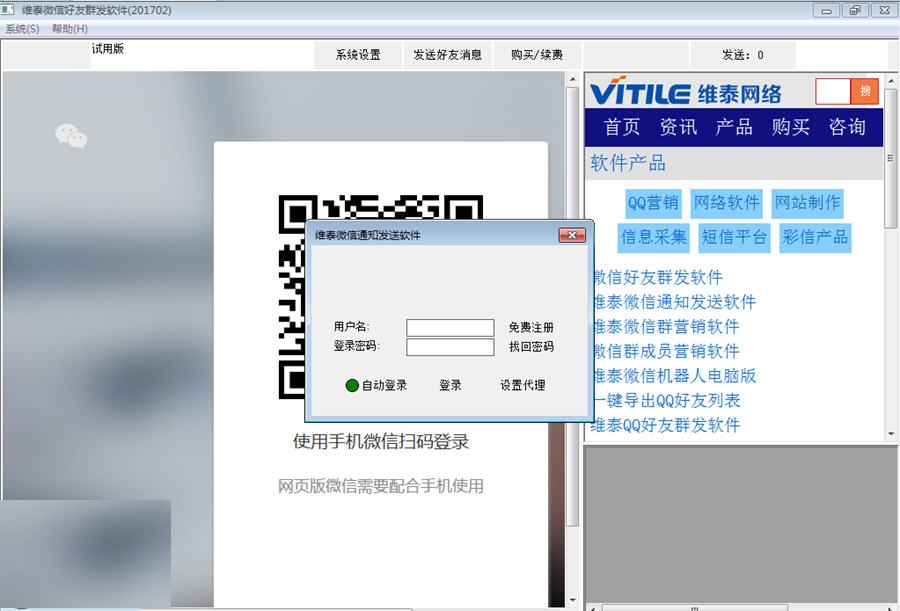Open the 资讯 nav item

pos(678,127)
